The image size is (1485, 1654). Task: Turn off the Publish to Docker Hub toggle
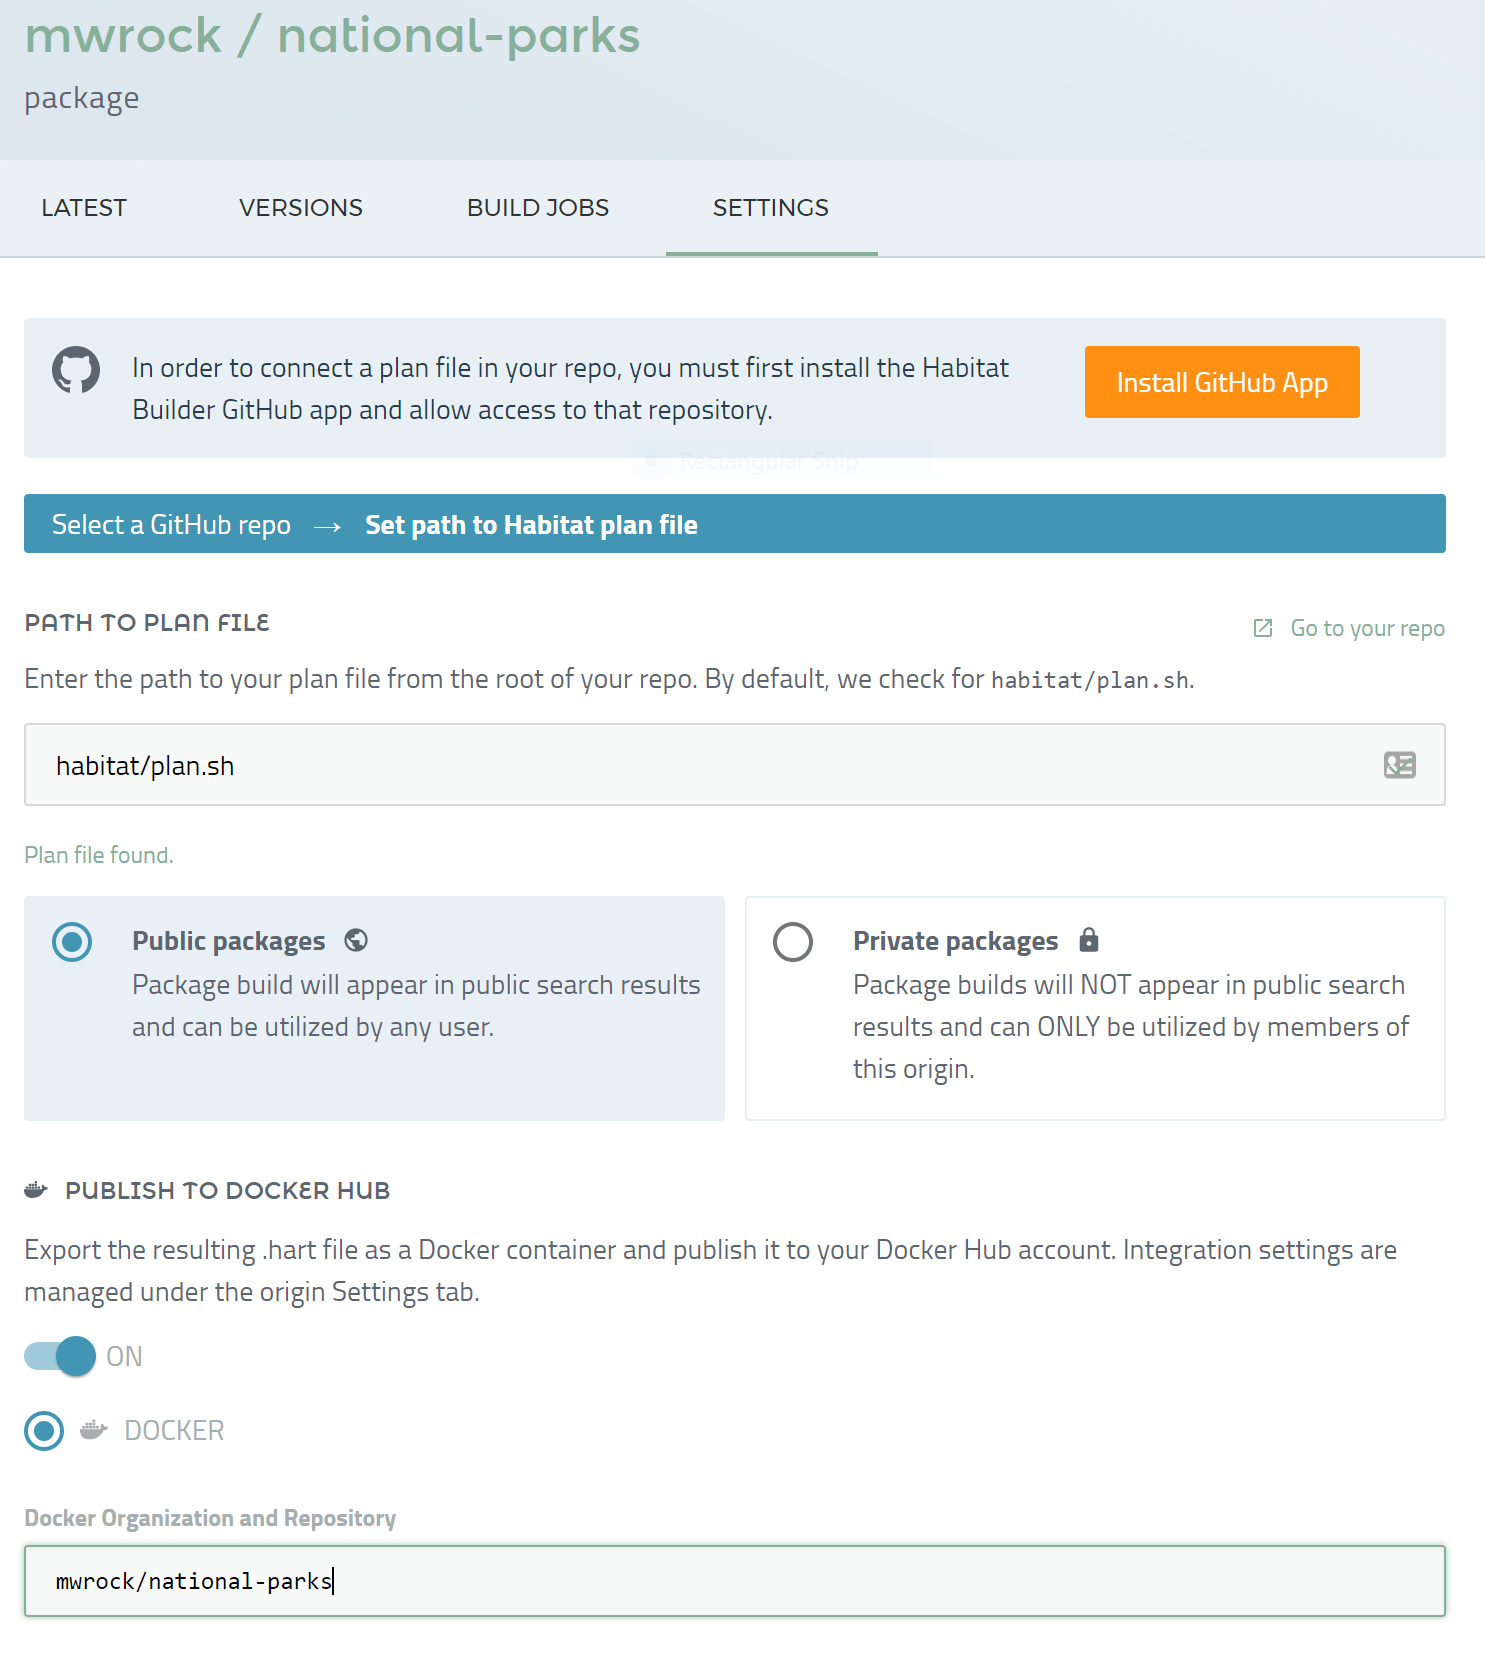[60, 1357]
